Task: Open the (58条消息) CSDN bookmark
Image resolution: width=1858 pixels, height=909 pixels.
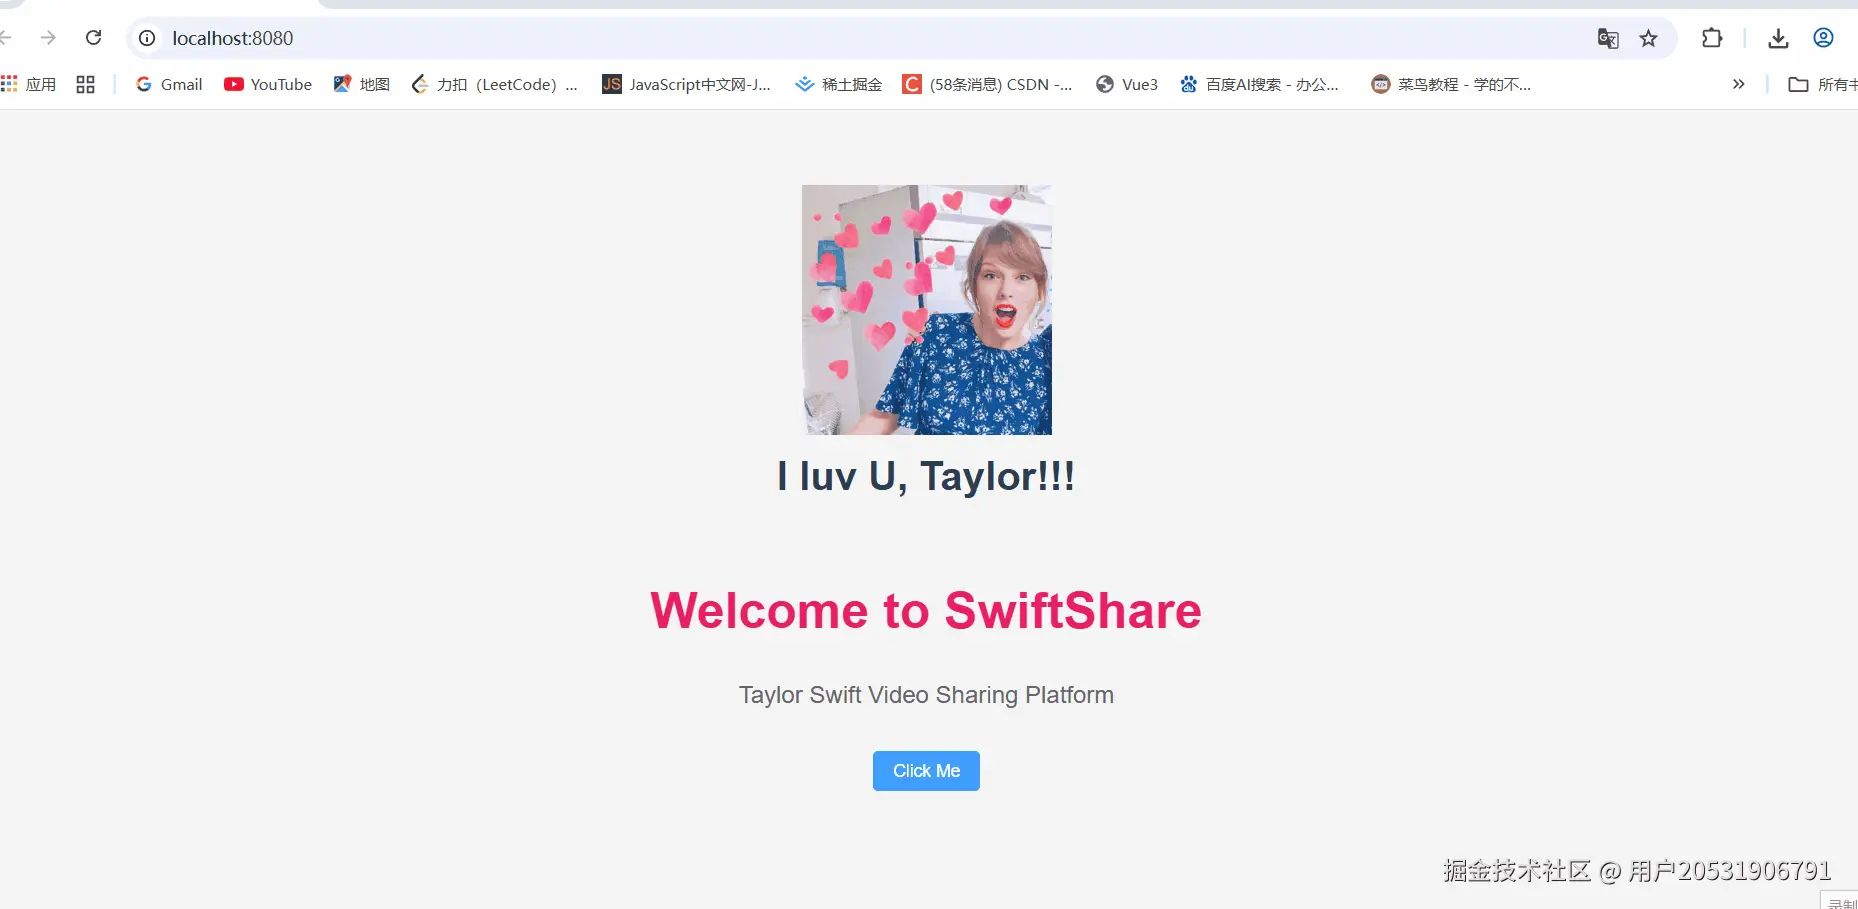Action: pyautogui.click(x=988, y=84)
